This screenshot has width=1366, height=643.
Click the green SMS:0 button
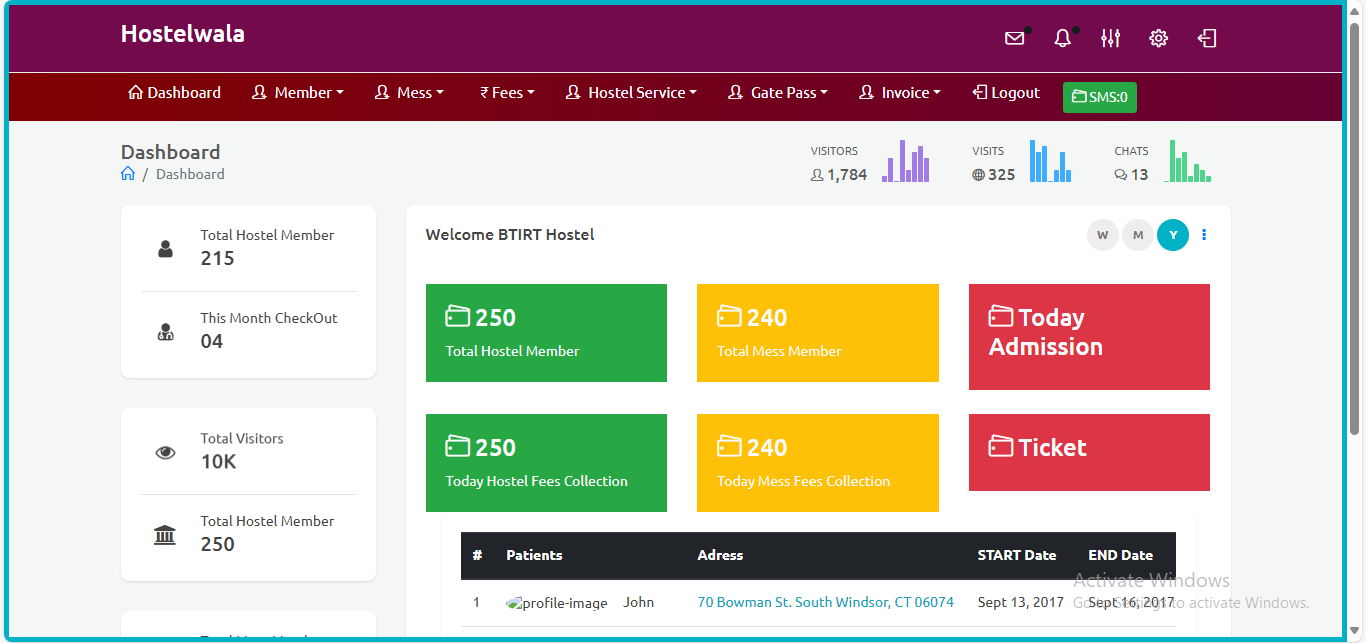coord(1099,97)
